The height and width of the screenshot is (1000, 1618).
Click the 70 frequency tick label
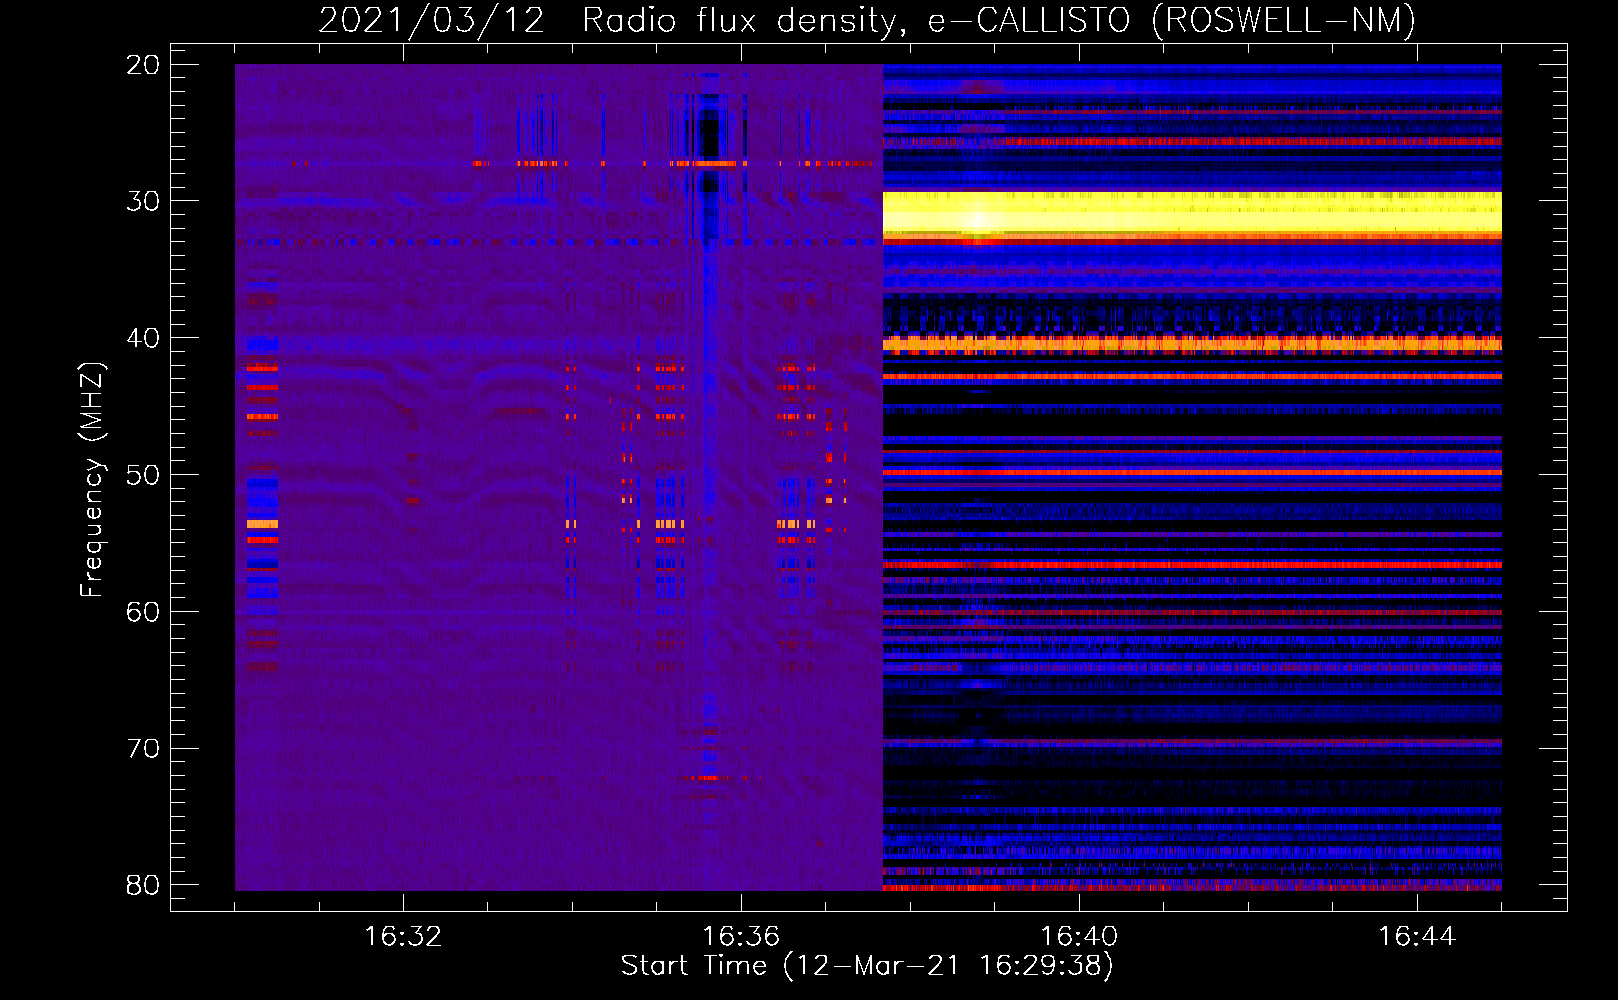(143, 748)
